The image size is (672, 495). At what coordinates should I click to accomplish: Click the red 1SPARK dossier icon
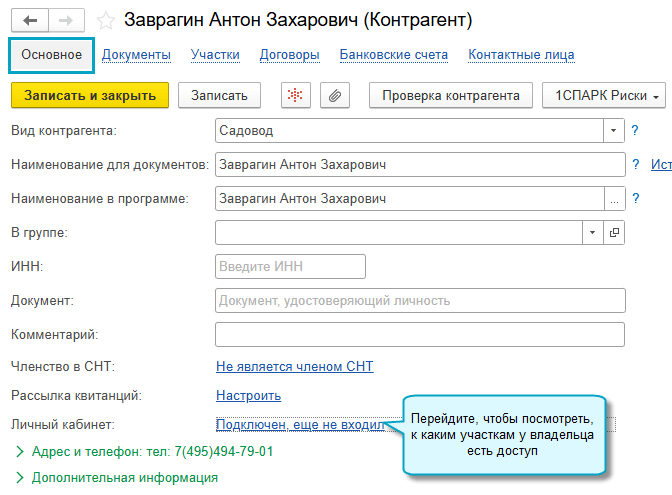295,95
